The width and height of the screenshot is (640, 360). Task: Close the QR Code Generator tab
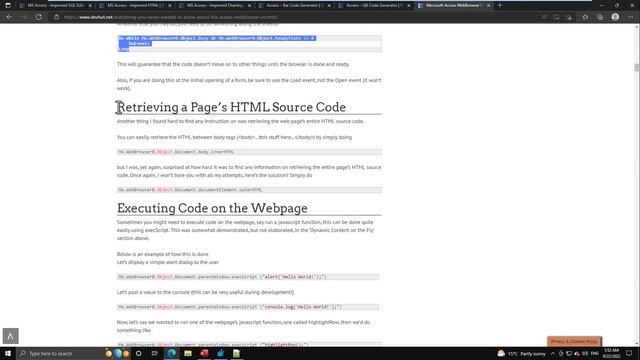pyautogui.click(x=409, y=6)
